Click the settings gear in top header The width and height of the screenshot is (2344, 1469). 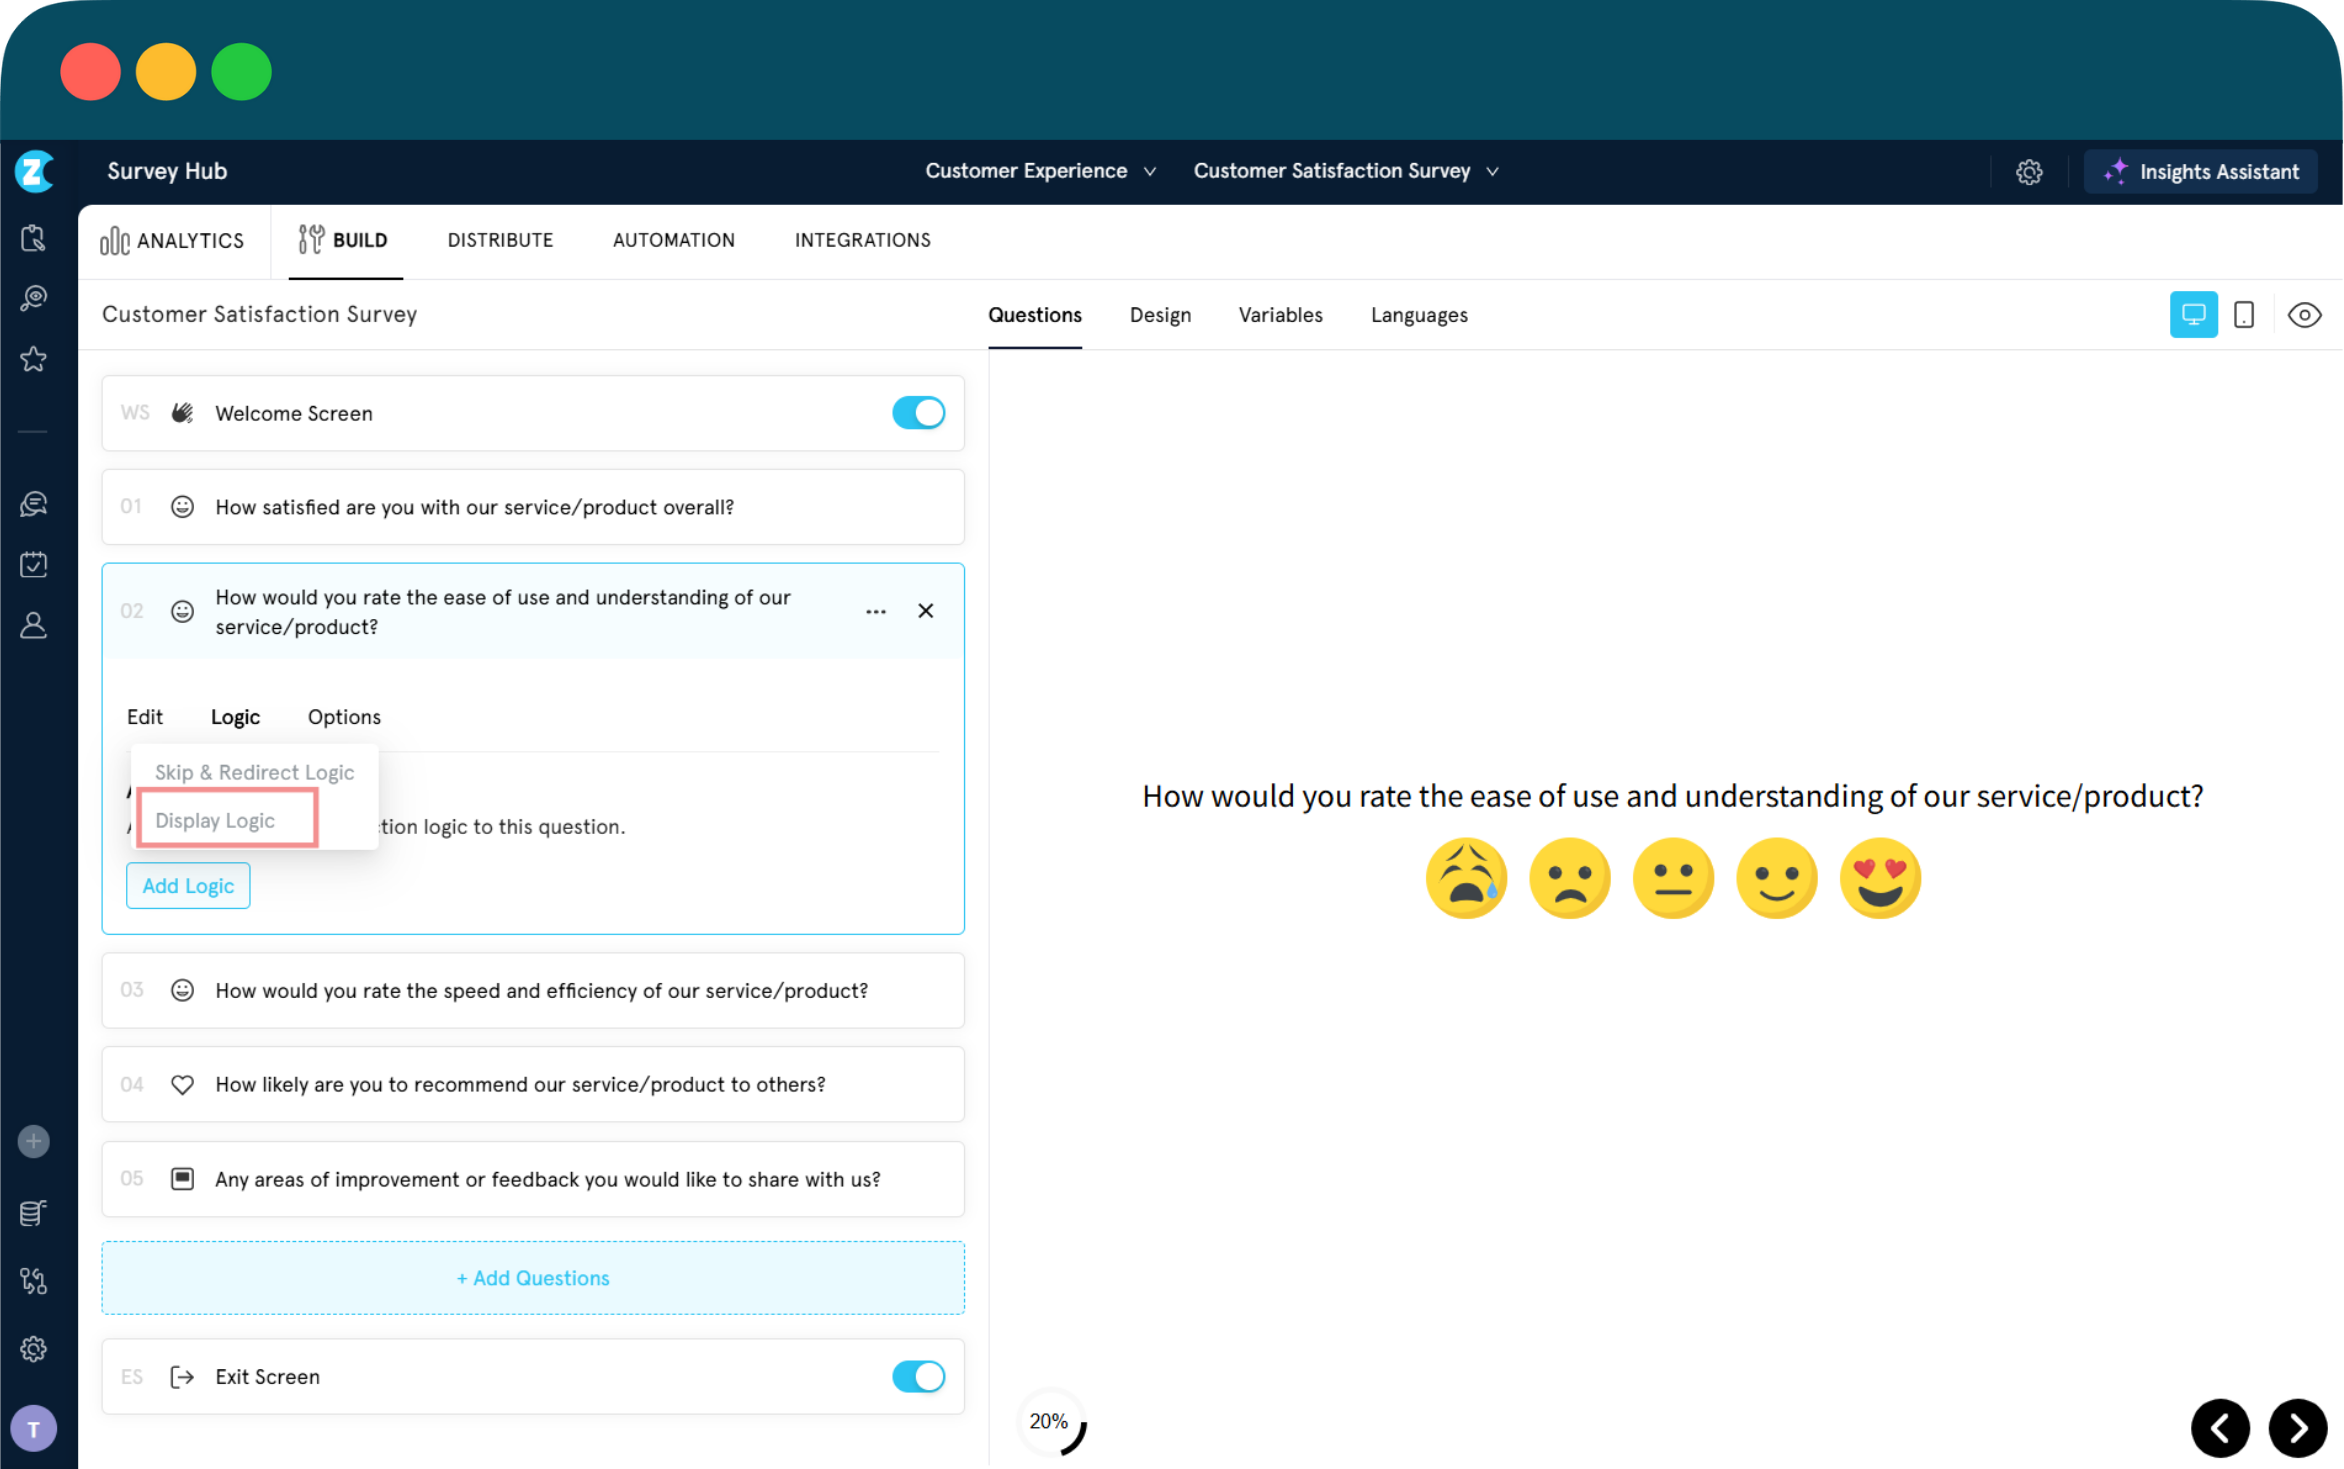pos(2029,172)
